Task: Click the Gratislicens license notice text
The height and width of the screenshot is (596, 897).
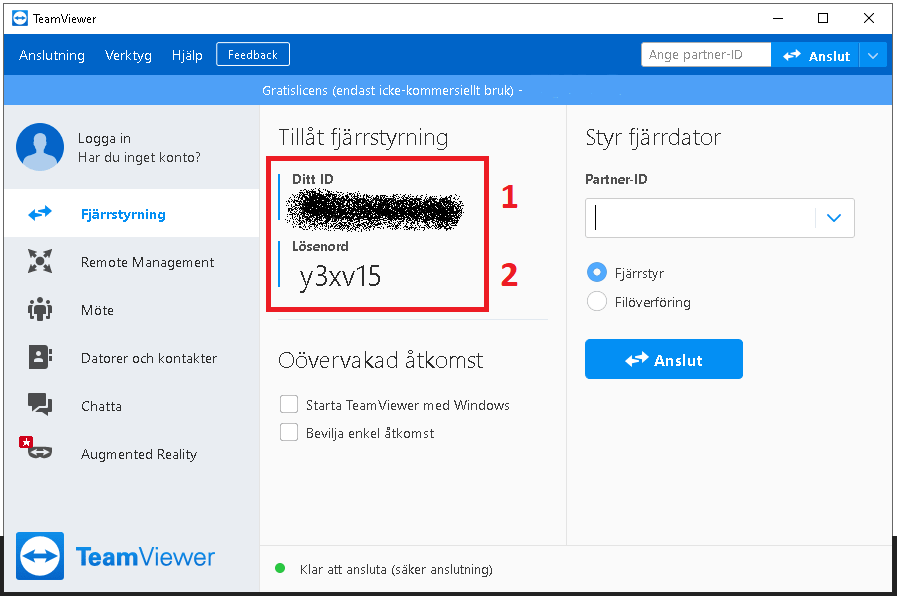Action: 392,90
